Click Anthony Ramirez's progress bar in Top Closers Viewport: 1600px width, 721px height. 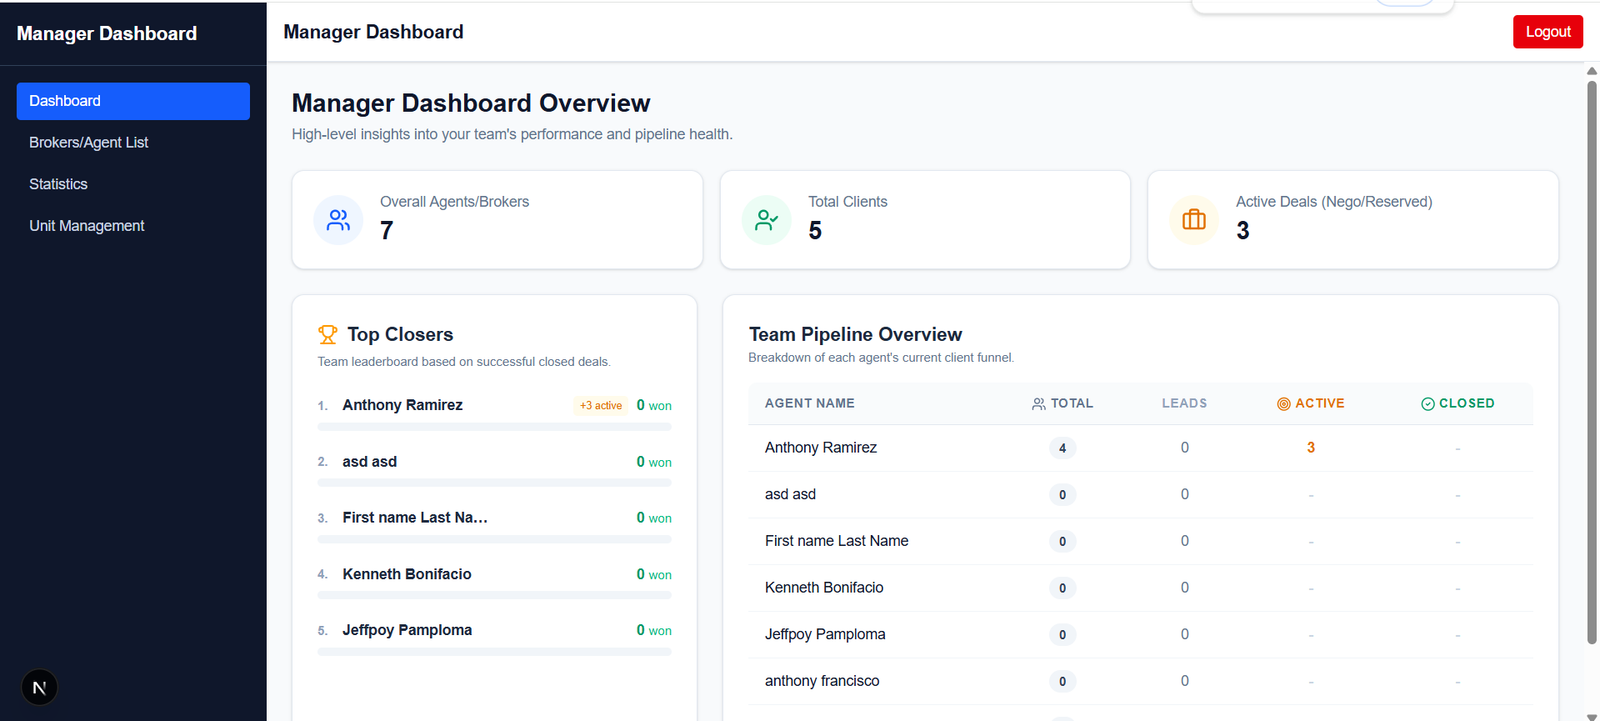[494, 427]
